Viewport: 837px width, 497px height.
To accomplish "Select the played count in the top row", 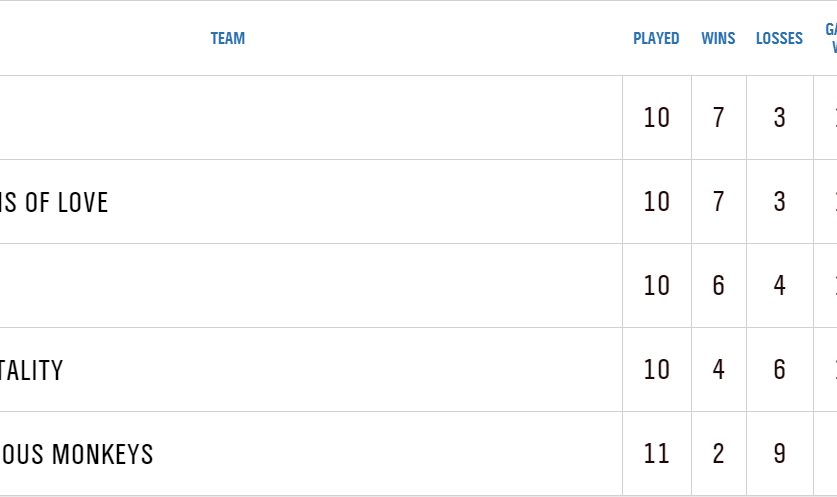I will 657,118.
